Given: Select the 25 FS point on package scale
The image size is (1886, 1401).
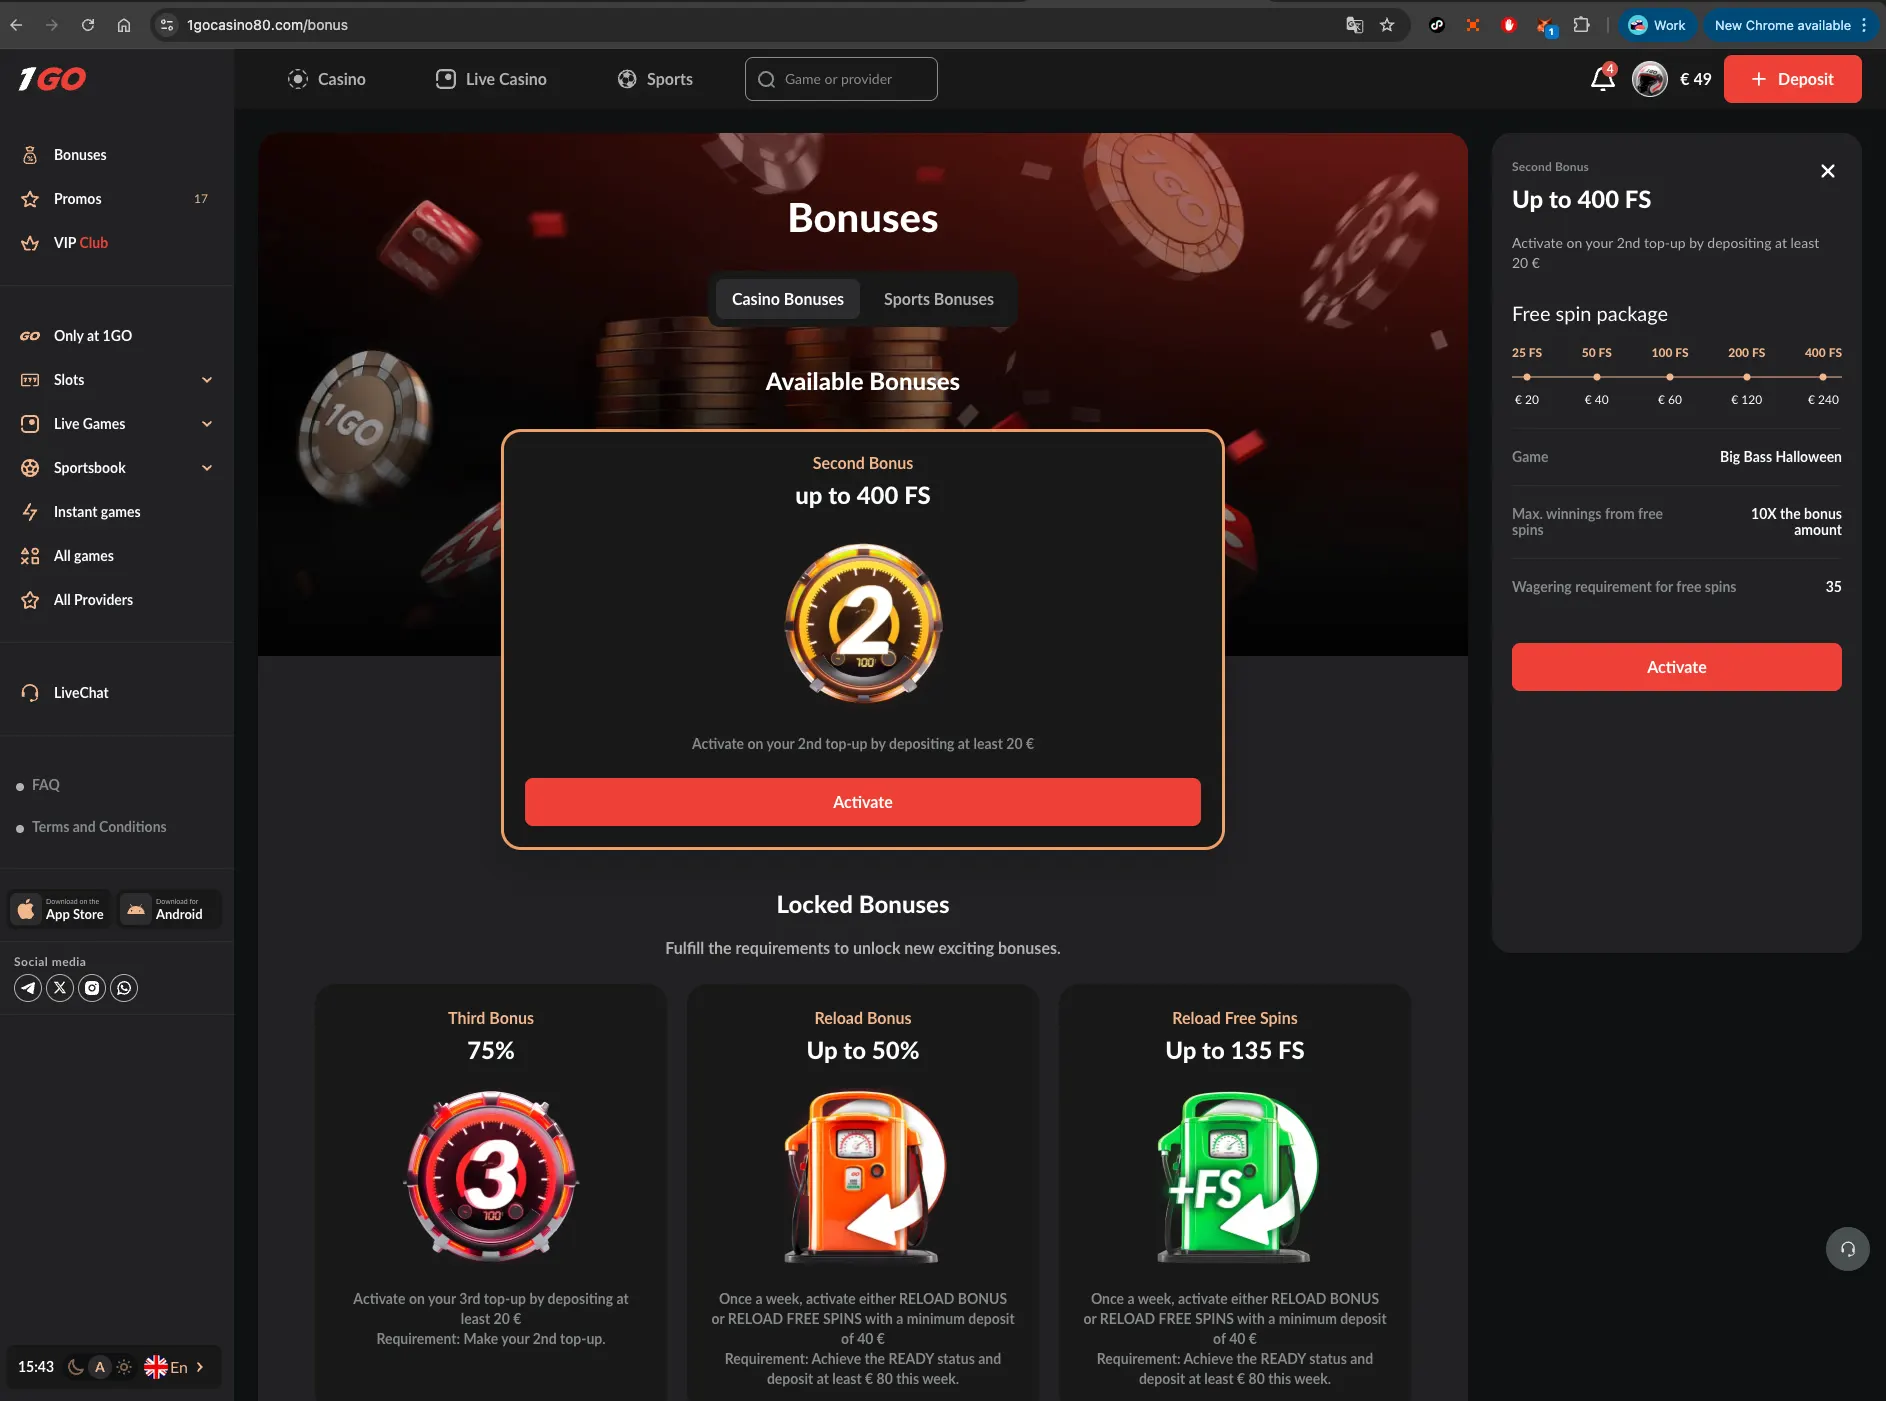Looking at the screenshot, I should click(x=1526, y=377).
